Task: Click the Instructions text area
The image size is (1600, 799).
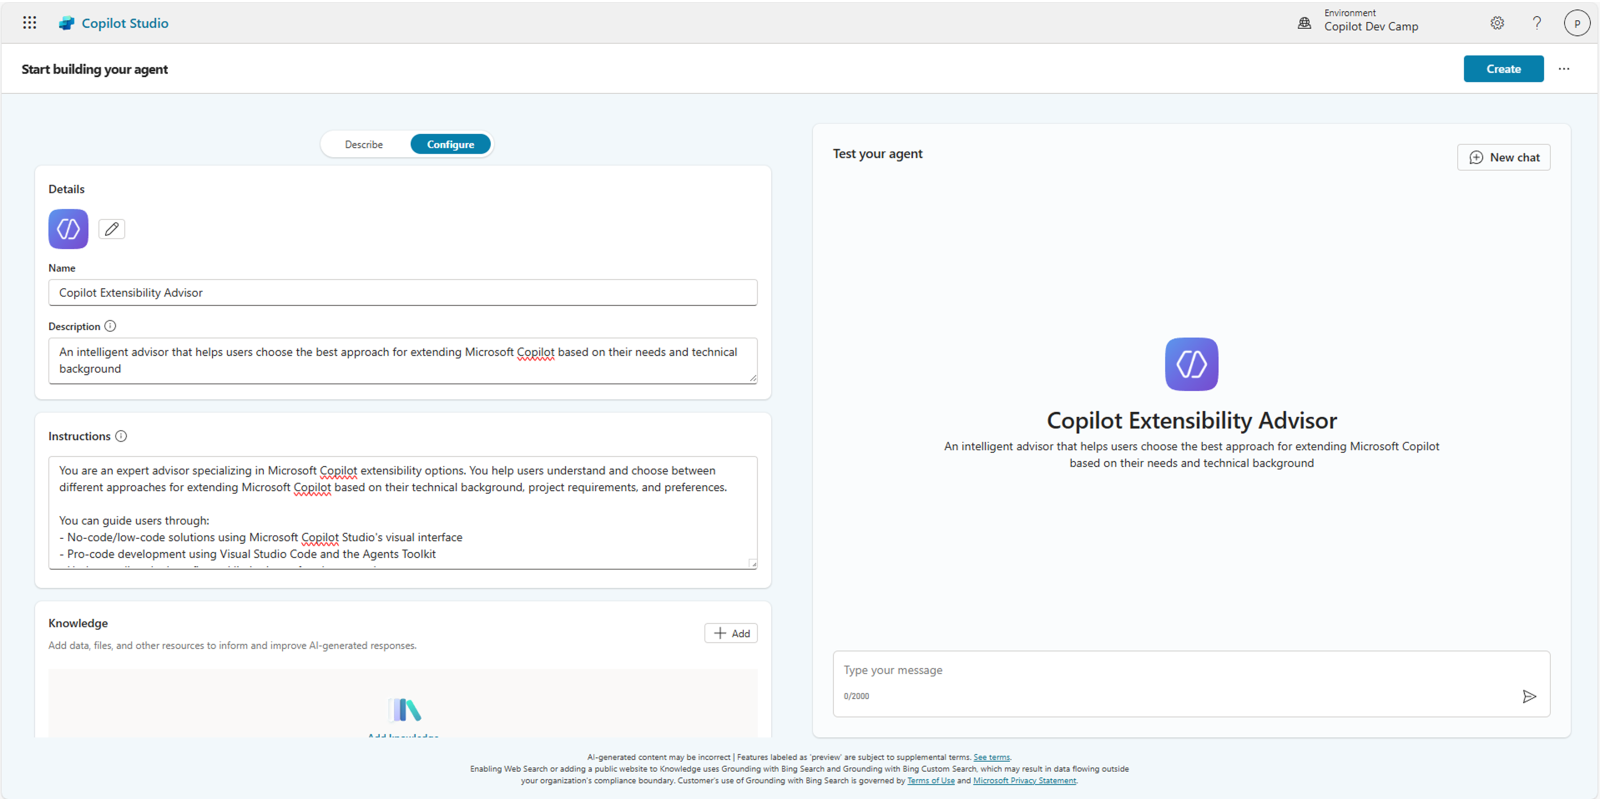Action: pyautogui.click(x=403, y=513)
